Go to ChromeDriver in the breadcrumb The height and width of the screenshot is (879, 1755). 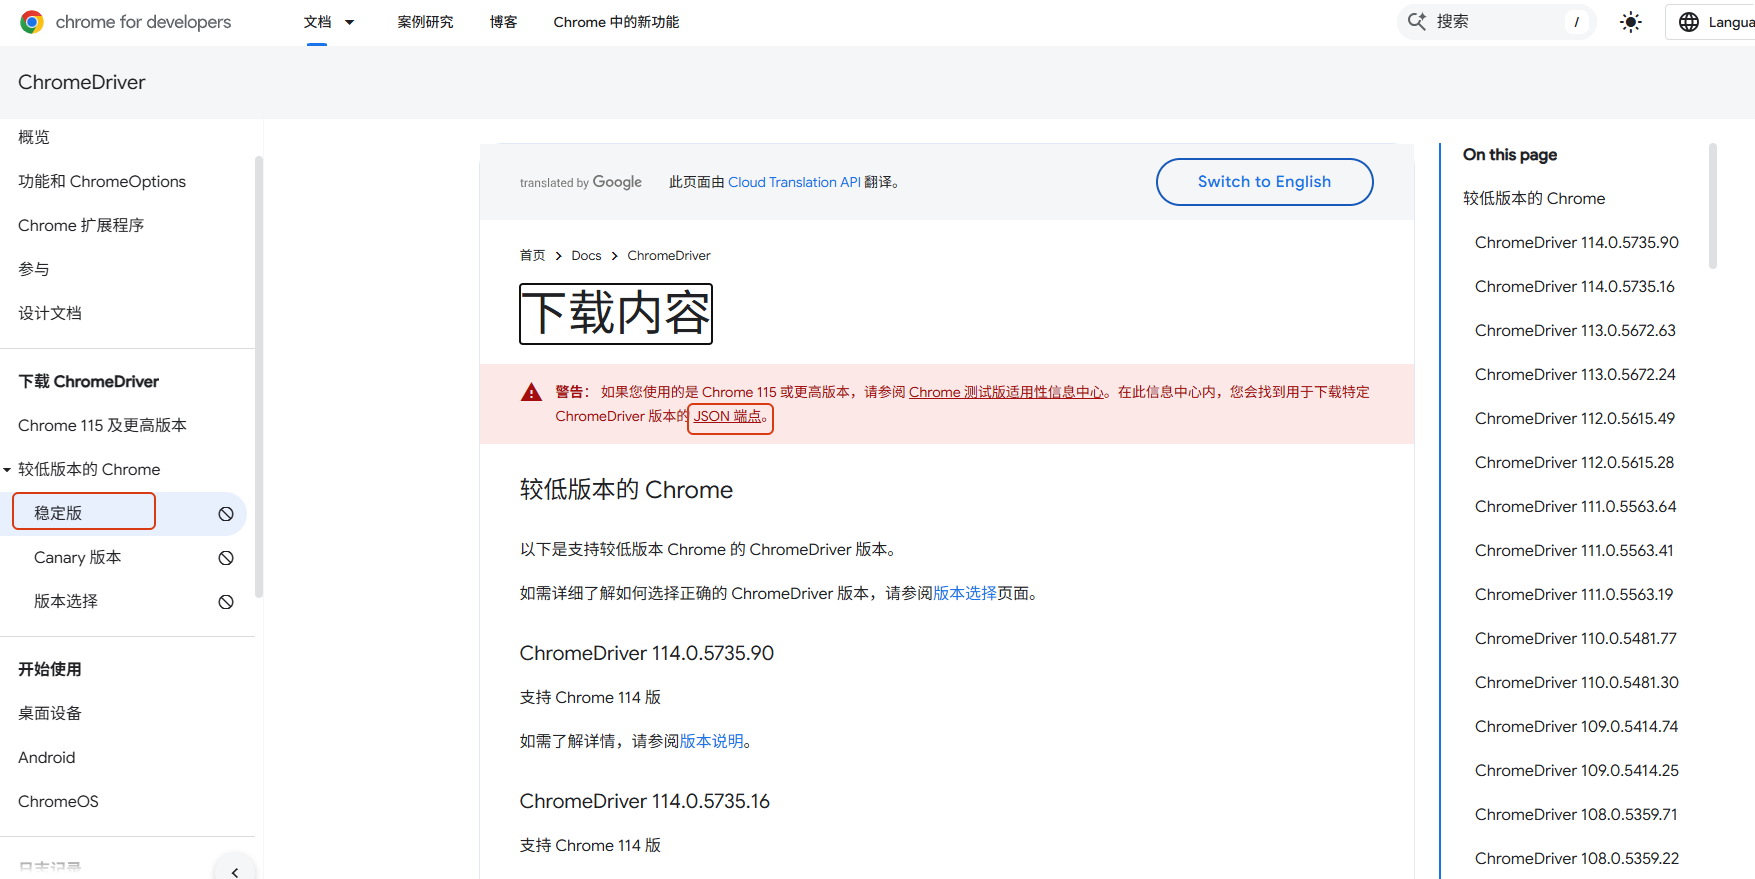(x=669, y=256)
